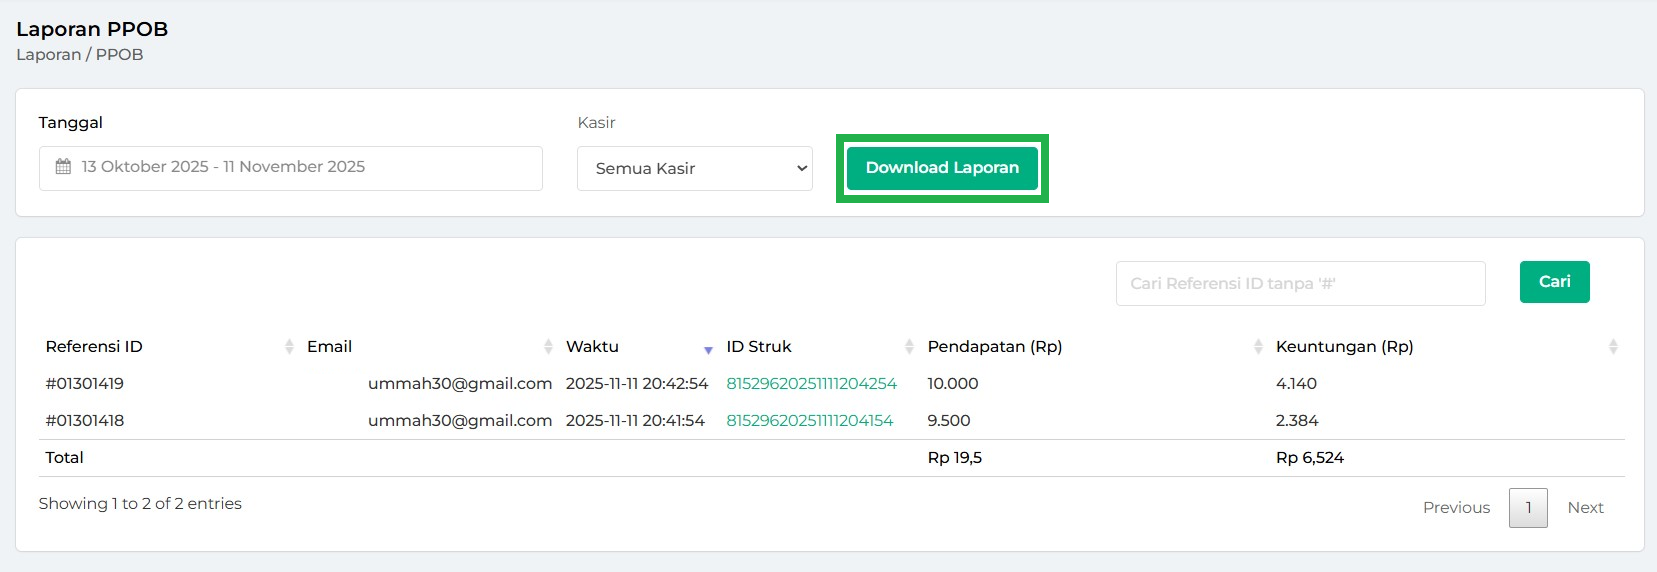Select reference ID #01301419 cell
Screen dimensions: 1657x572
85,384
